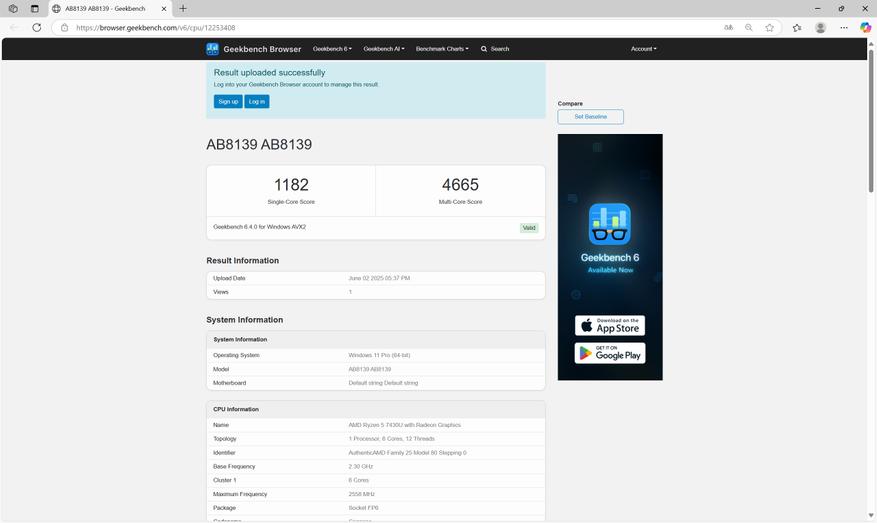Click the Valid status badge
This screenshot has width=877, height=523.
[x=529, y=228]
